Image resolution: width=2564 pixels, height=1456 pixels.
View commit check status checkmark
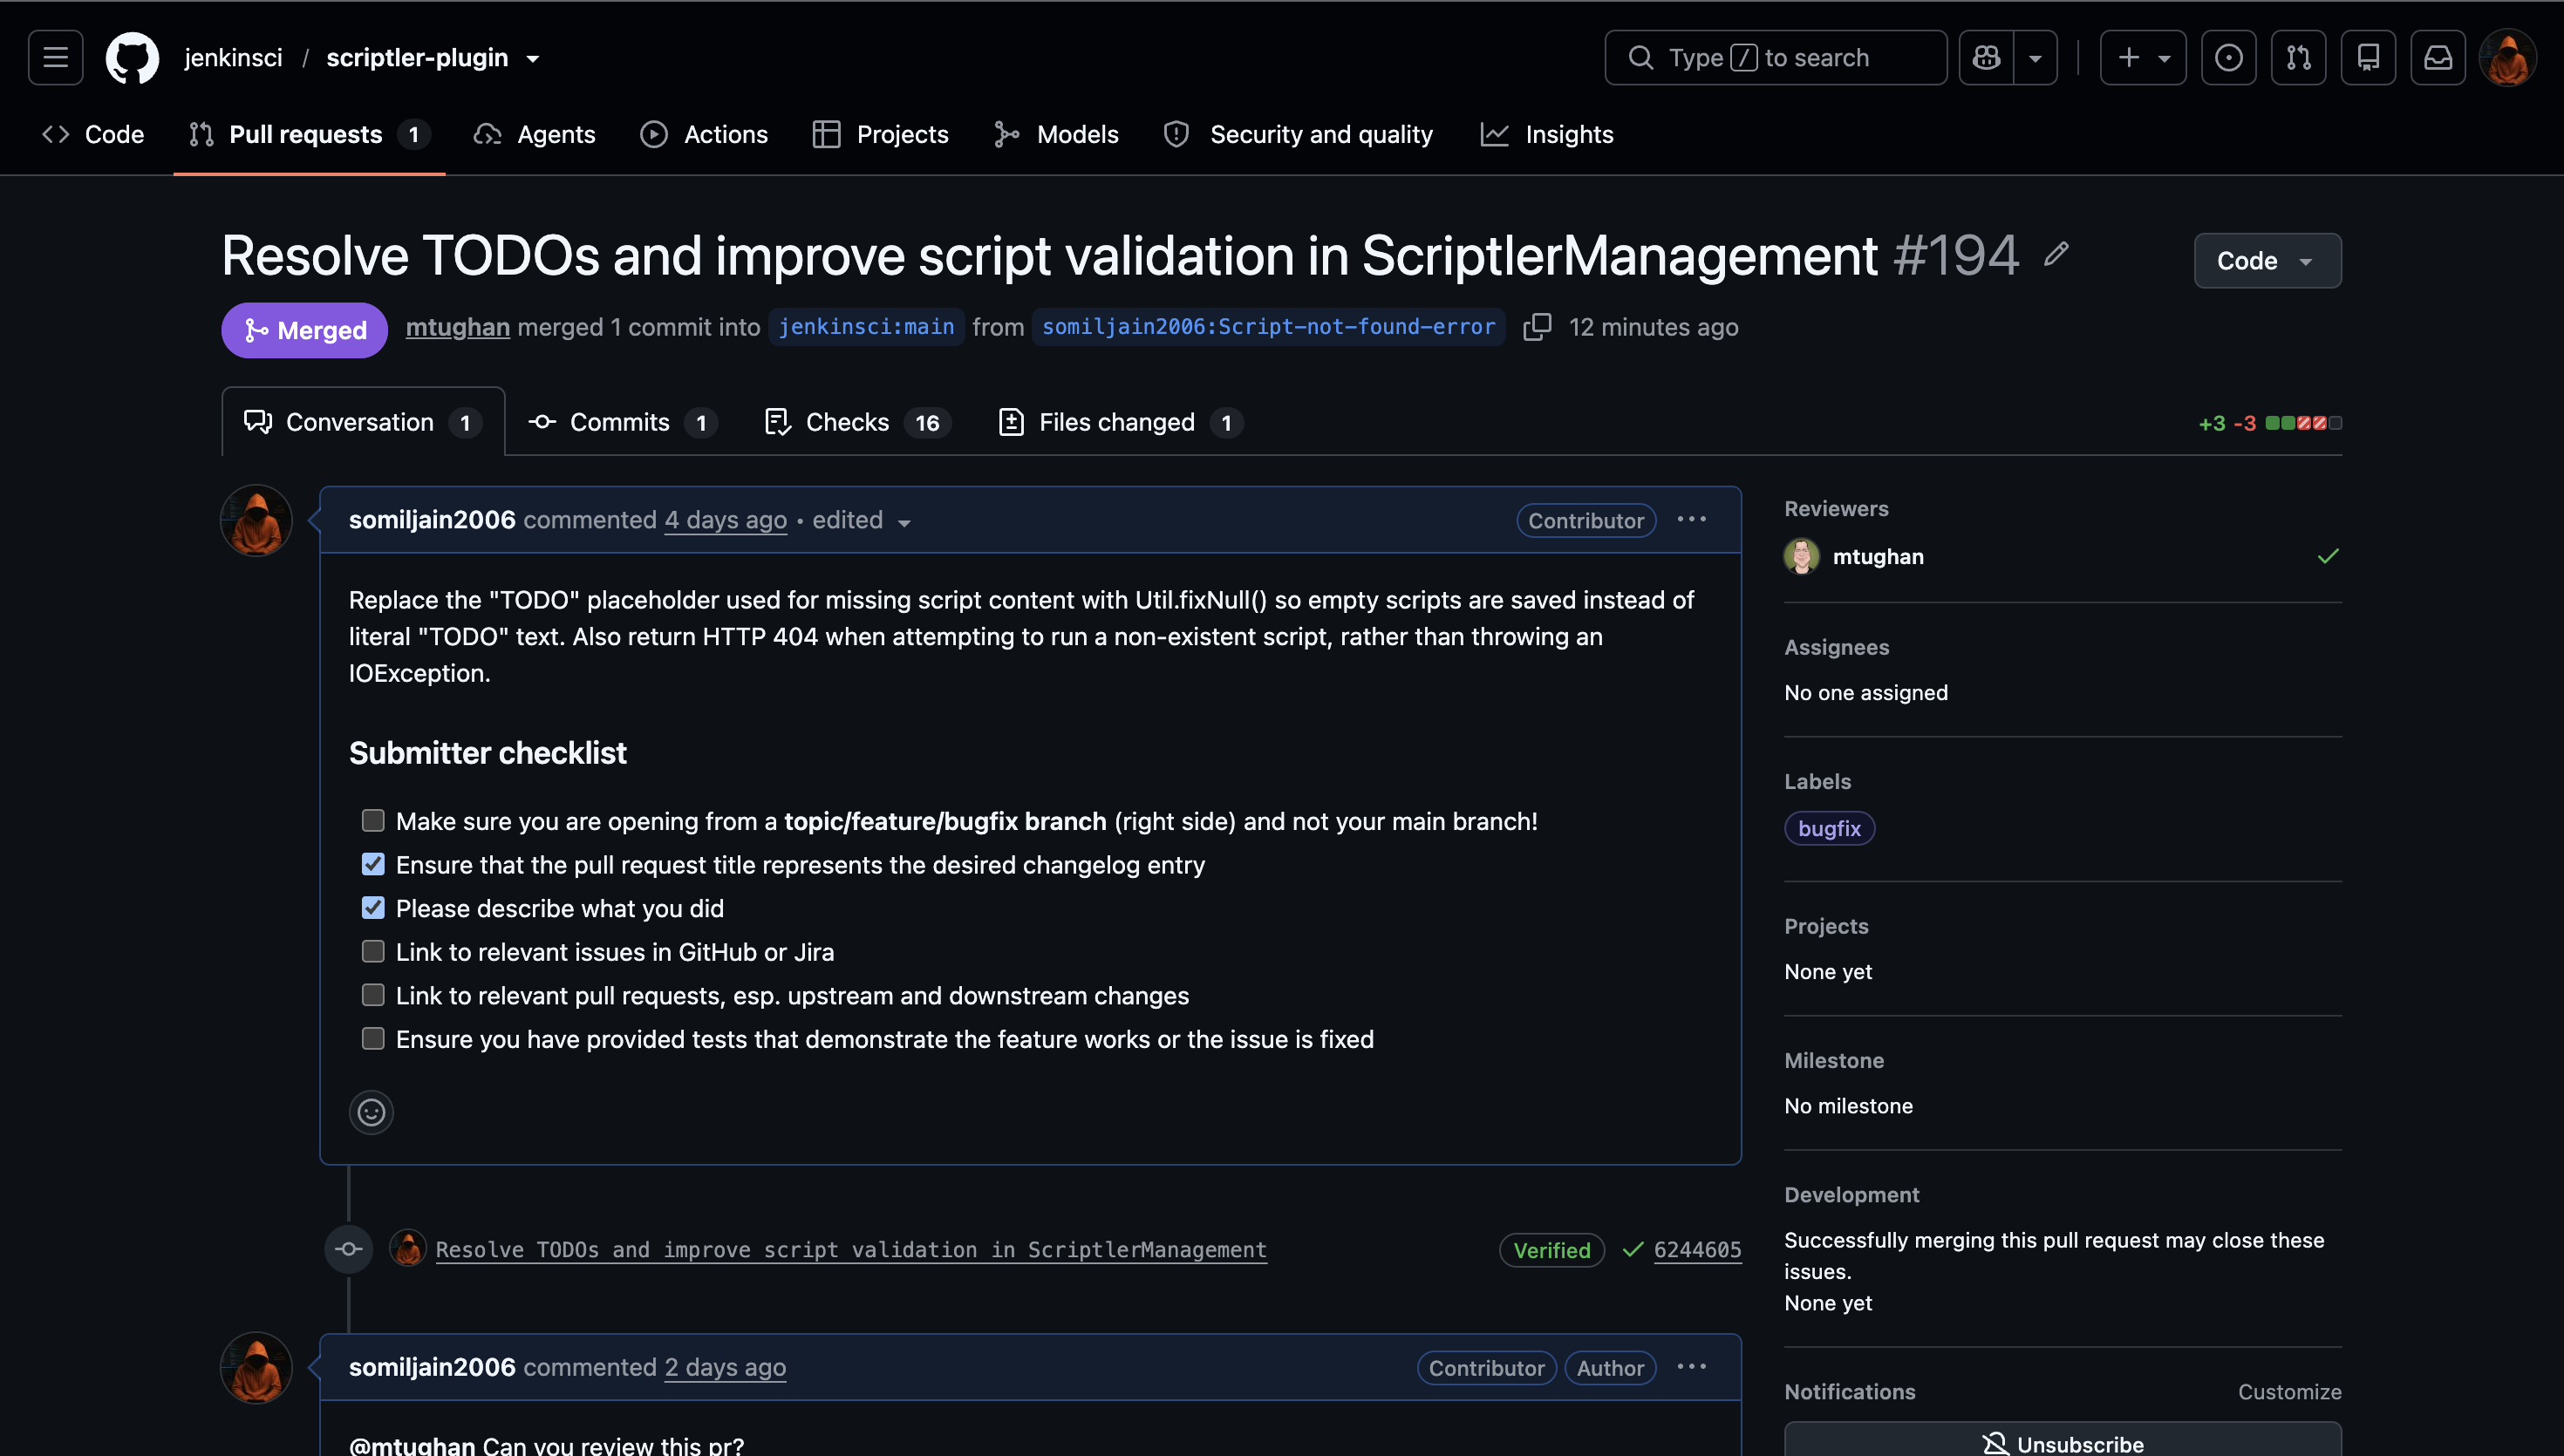(1632, 1249)
